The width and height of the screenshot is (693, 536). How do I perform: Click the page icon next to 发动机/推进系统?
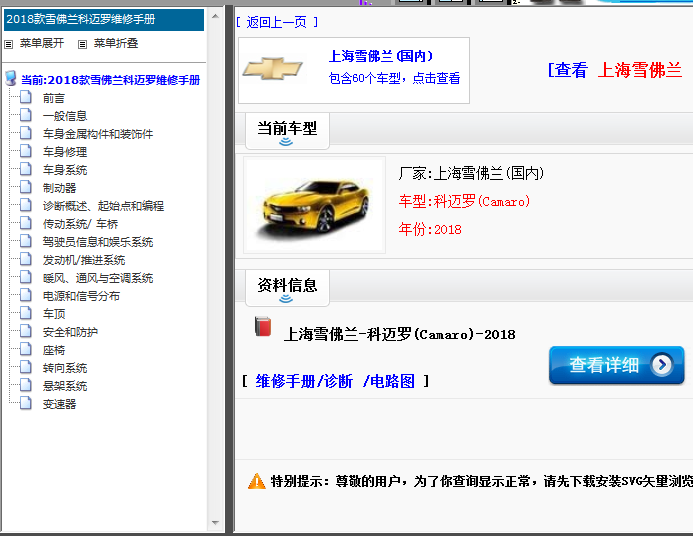pos(26,259)
